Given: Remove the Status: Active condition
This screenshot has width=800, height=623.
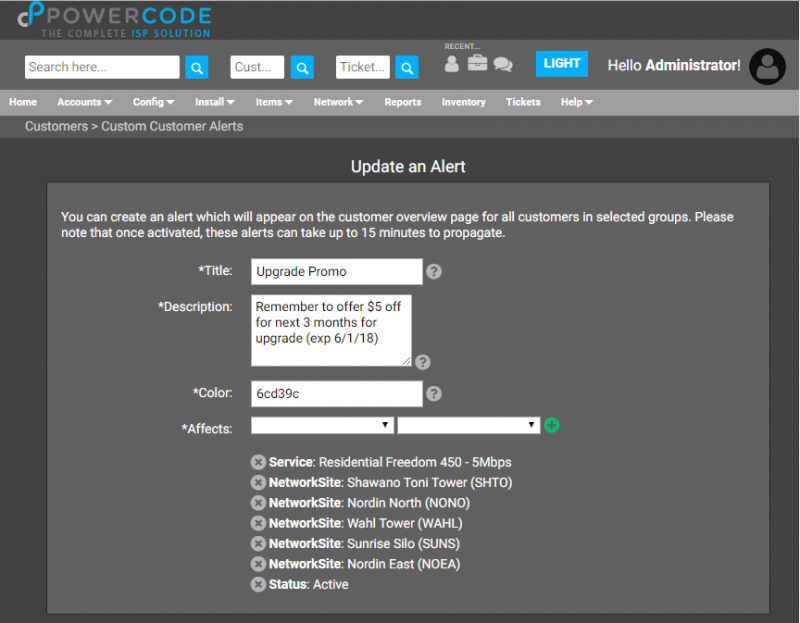Looking at the screenshot, I should [x=258, y=584].
